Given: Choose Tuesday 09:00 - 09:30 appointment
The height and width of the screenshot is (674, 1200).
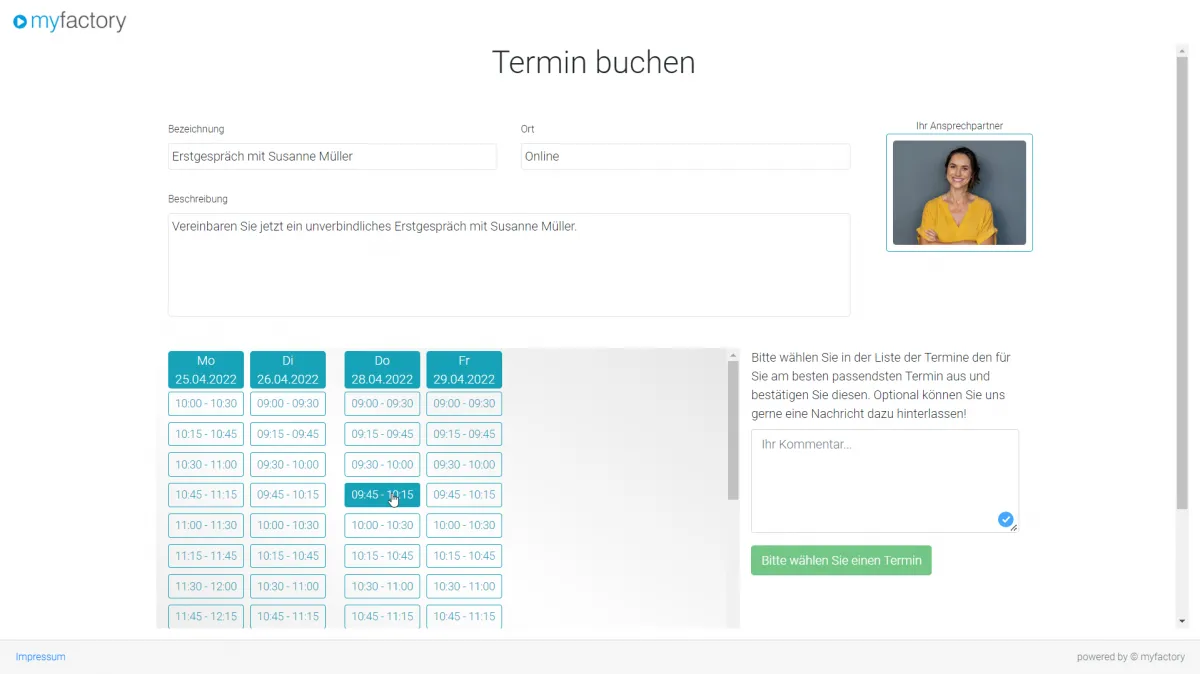Looking at the screenshot, I should [x=288, y=404].
